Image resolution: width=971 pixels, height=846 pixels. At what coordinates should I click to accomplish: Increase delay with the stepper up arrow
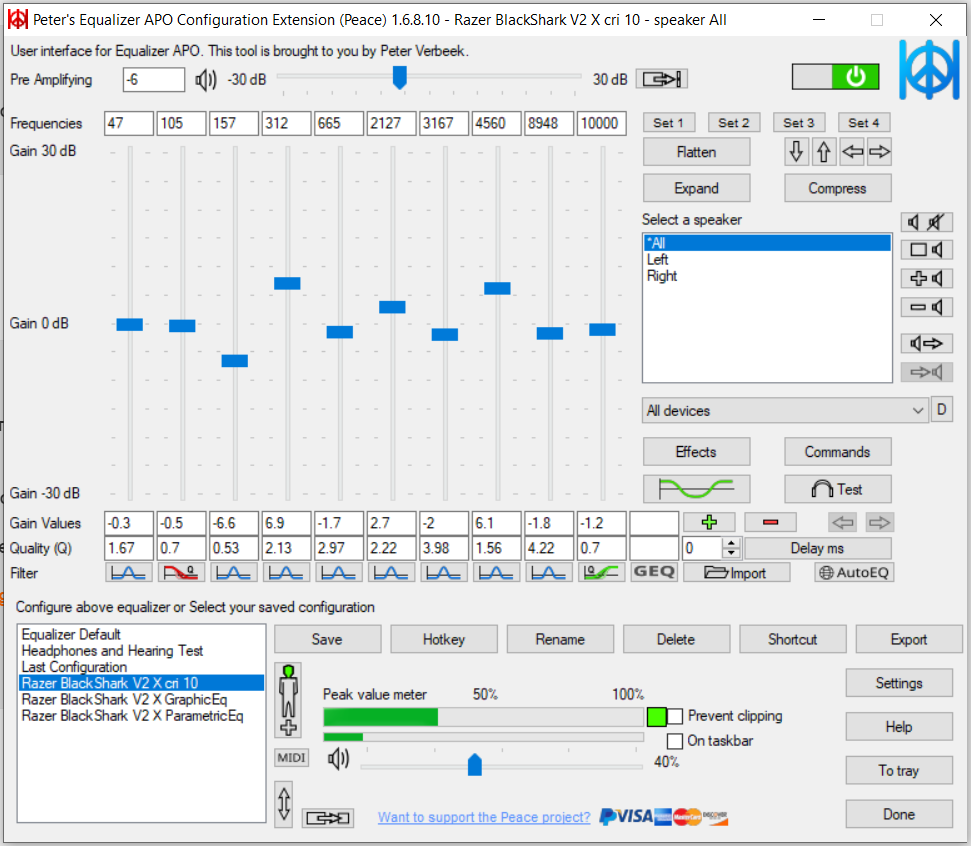point(732,543)
